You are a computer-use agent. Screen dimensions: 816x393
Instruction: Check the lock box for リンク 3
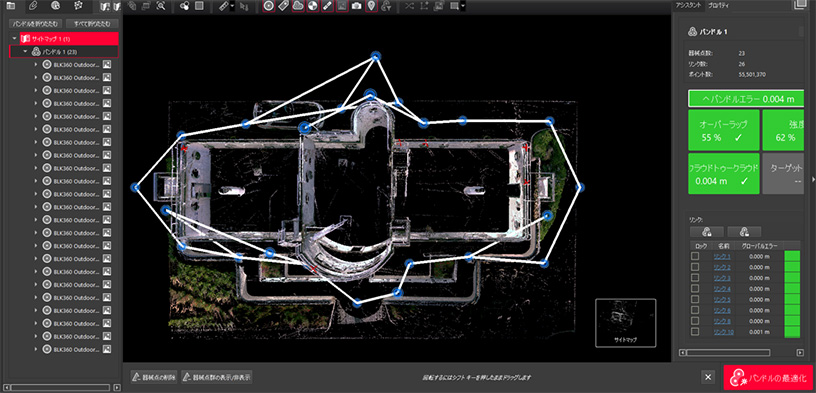click(x=694, y=277)
